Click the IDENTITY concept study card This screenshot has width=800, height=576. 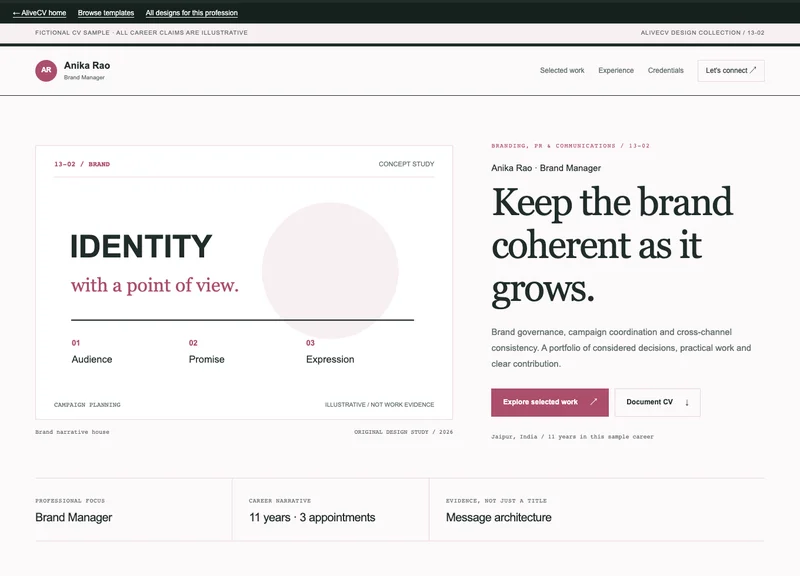pyautogui.click(x=244, y=282)
